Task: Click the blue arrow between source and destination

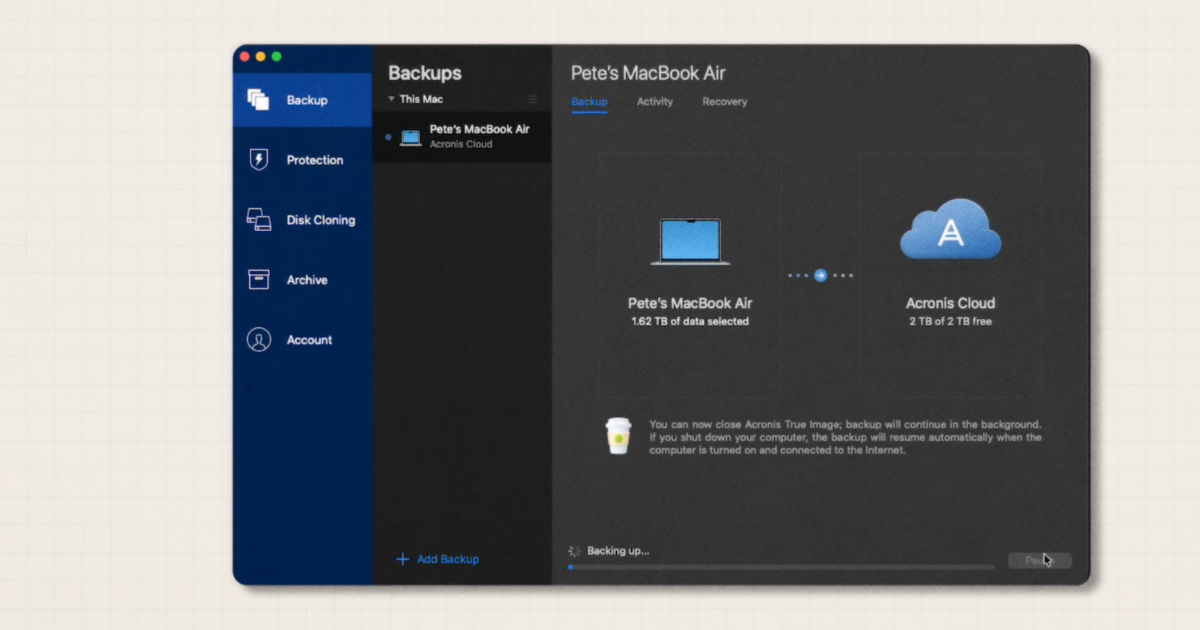Action: click(x=820, y=275)
